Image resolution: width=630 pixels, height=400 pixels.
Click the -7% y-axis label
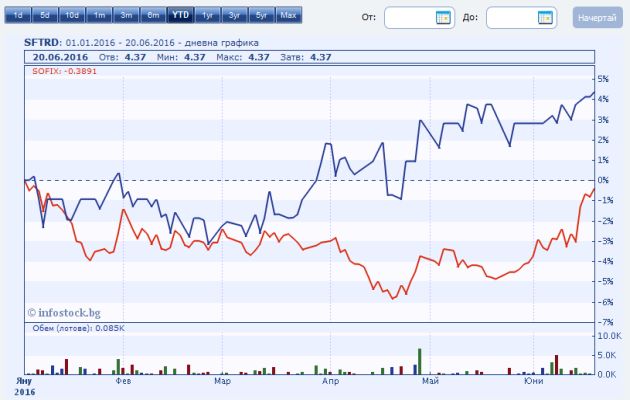point(605,322)
